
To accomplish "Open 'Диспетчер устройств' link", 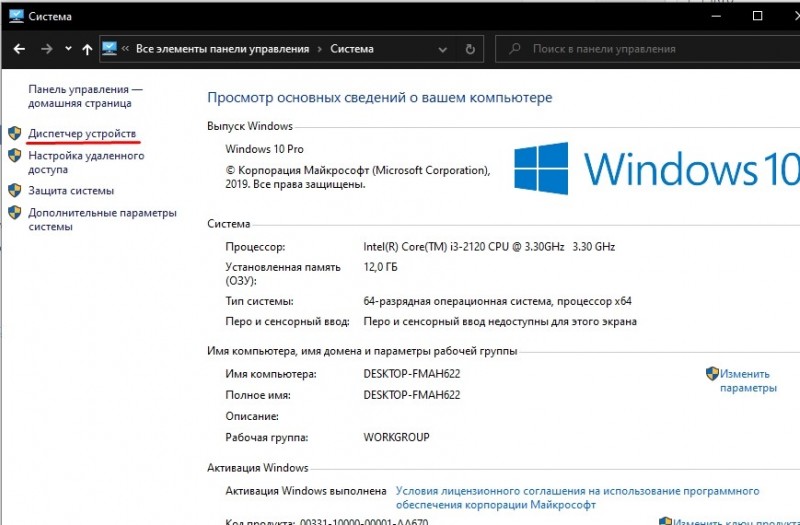I will click(x=82, y=134).
